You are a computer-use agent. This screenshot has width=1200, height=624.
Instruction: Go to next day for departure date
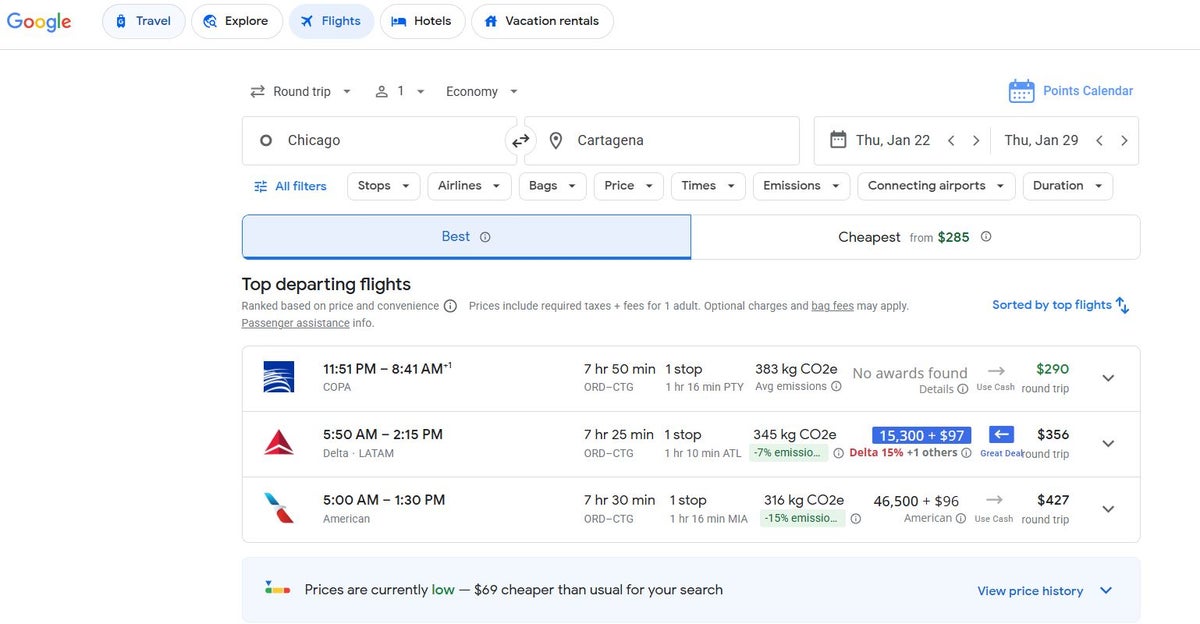point(976,141)
